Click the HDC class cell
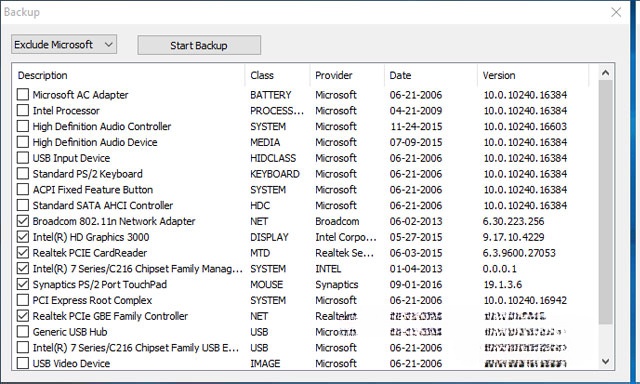The width and height of the screenshot is (640, 384). [x=260, y=205]
